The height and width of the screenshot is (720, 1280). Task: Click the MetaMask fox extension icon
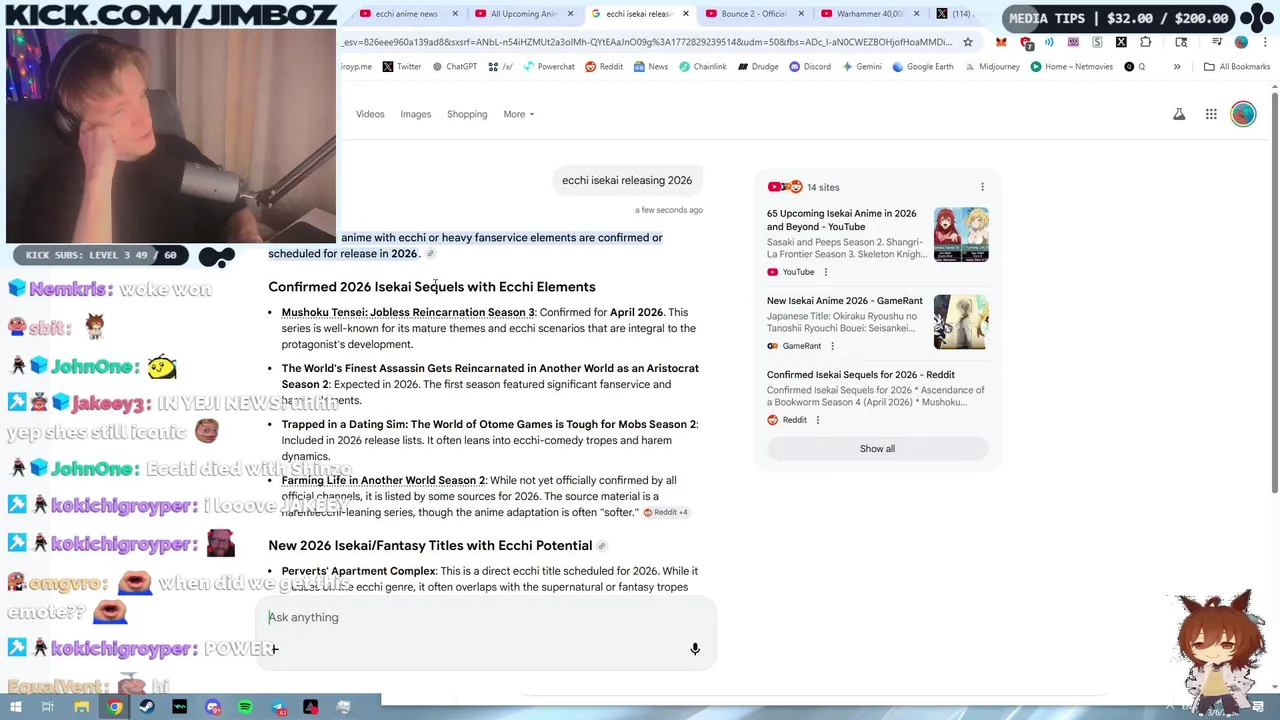click(x=1001, y=42)
